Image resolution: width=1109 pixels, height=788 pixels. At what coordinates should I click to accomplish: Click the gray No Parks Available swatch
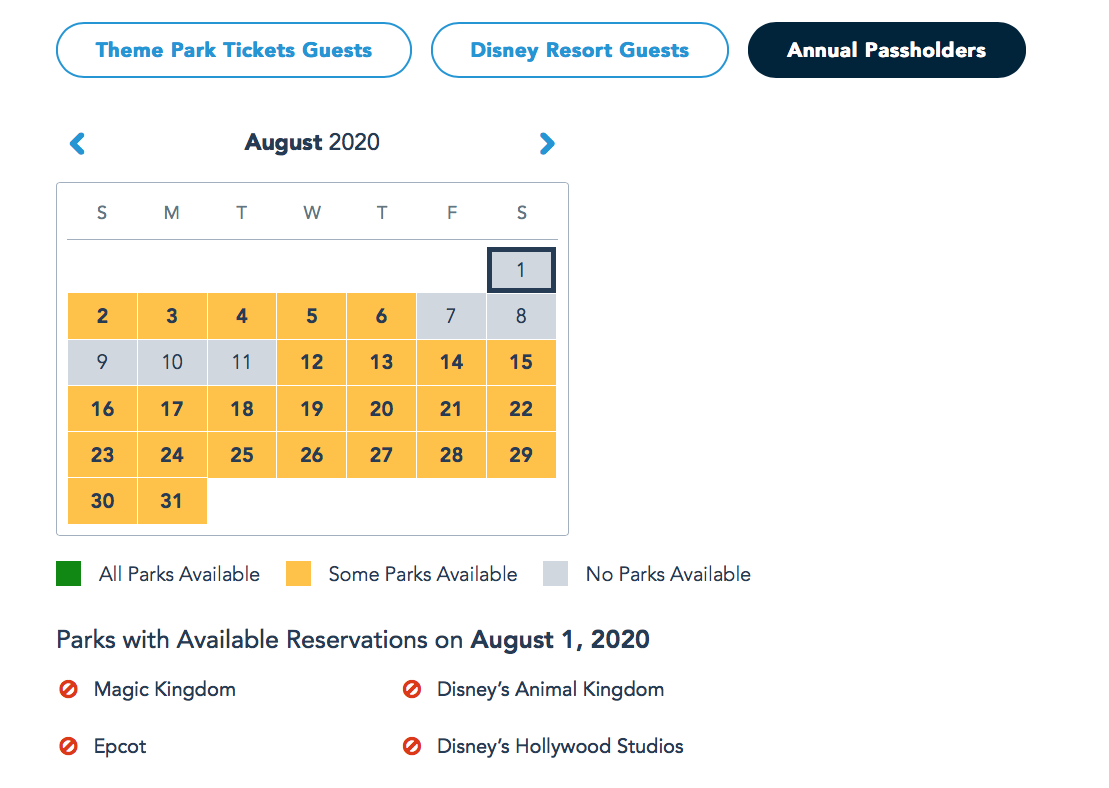coord(555,574)
